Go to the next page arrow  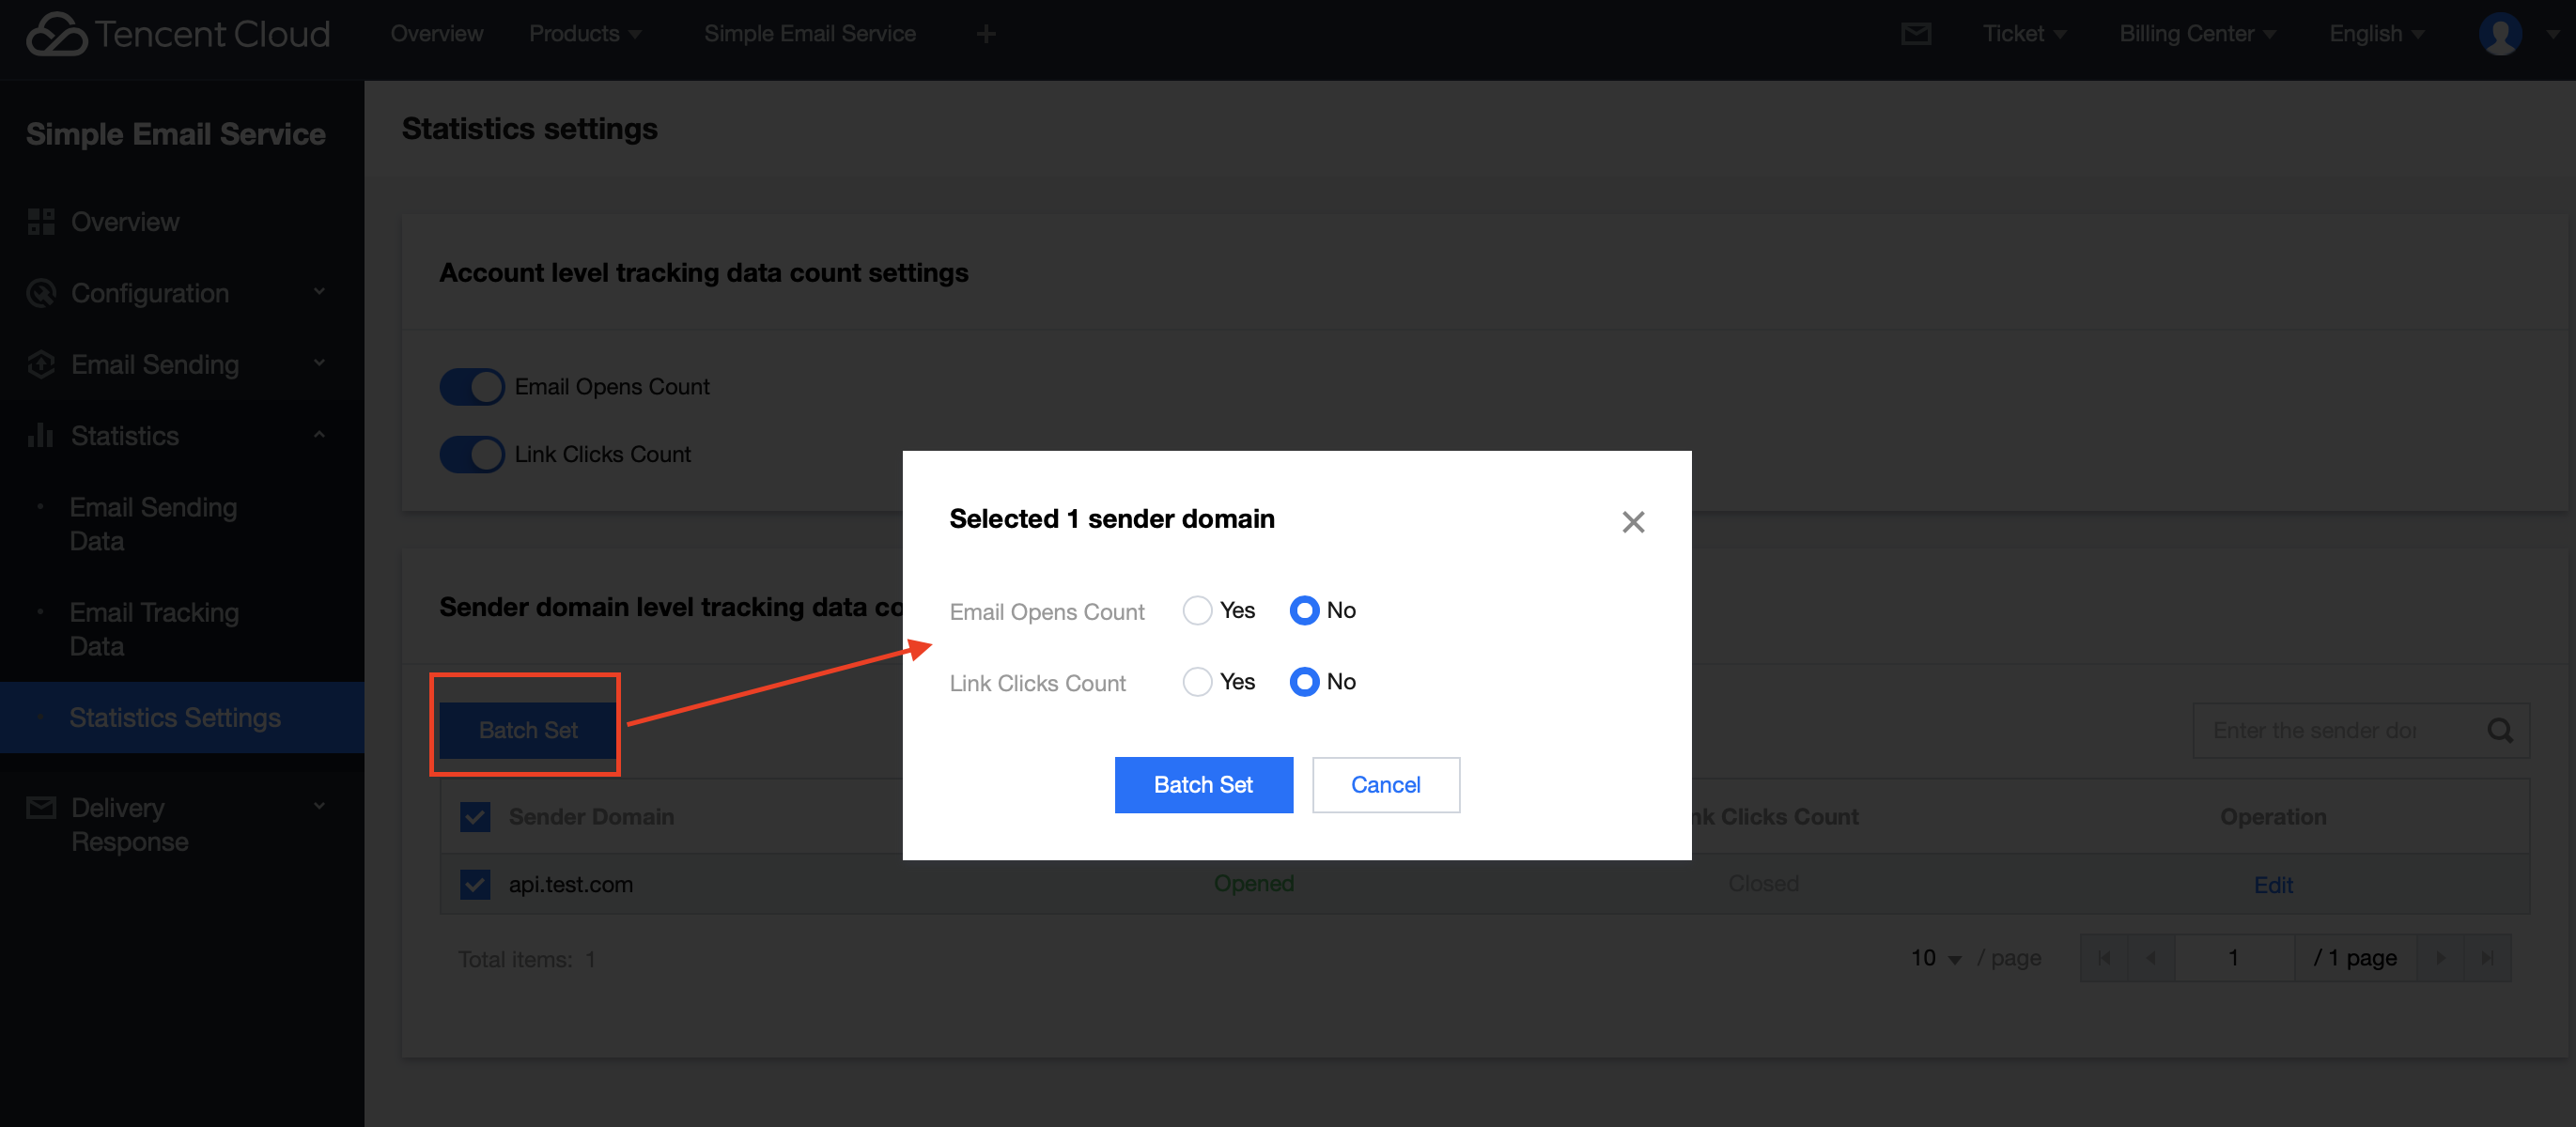[2440, 958]
